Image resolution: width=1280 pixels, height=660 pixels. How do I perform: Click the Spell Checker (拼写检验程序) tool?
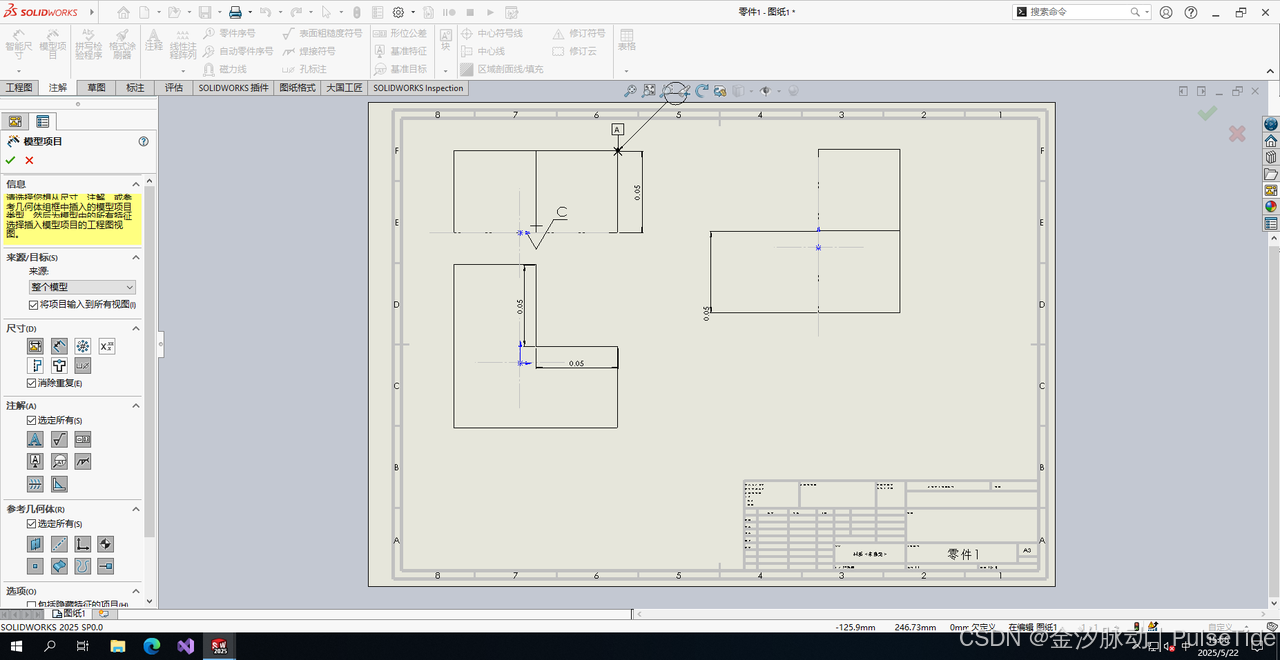click(x=89, y=45)
